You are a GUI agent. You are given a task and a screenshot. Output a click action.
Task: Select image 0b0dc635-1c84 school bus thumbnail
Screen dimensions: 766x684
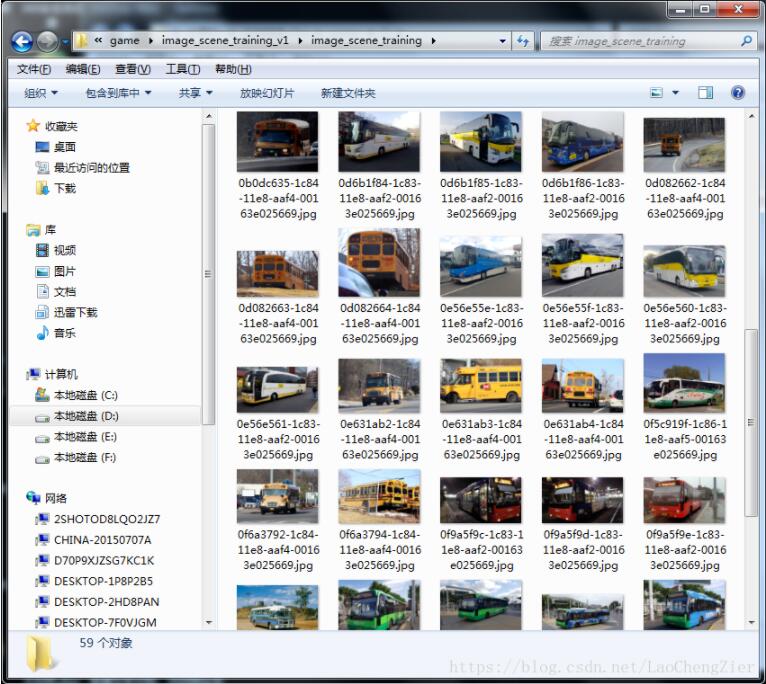pos(277,142)
